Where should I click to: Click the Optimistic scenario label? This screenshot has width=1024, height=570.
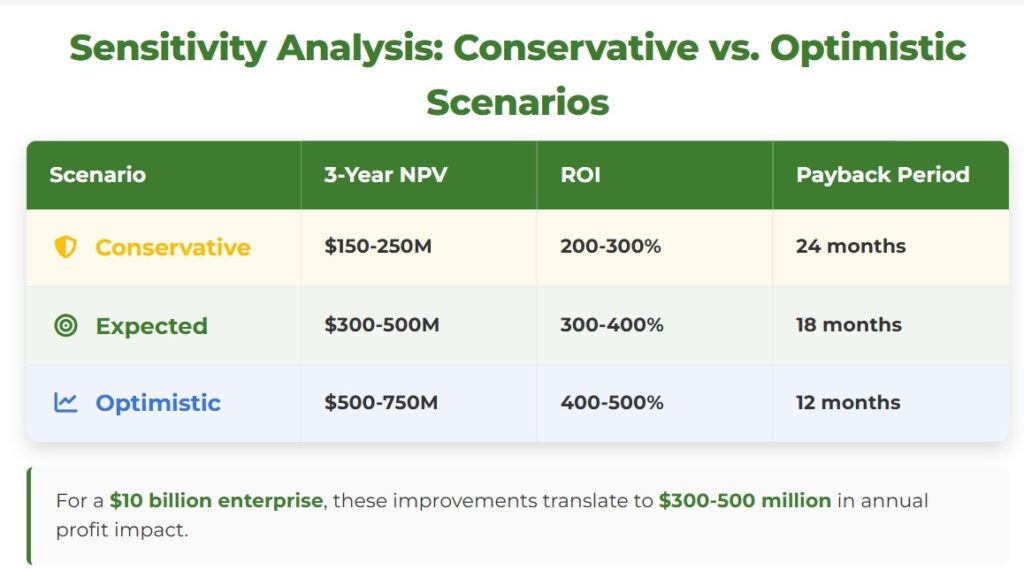[x=158, y=403]
